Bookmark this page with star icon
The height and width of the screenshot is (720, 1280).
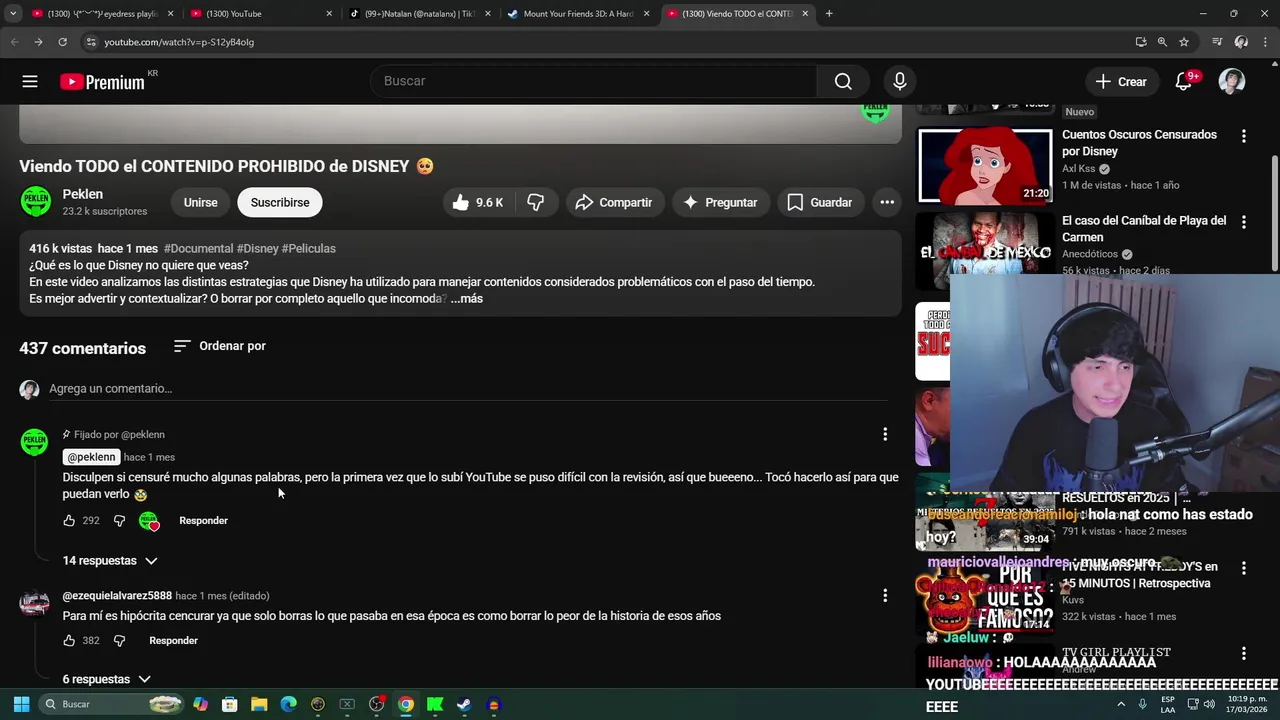1184,42
